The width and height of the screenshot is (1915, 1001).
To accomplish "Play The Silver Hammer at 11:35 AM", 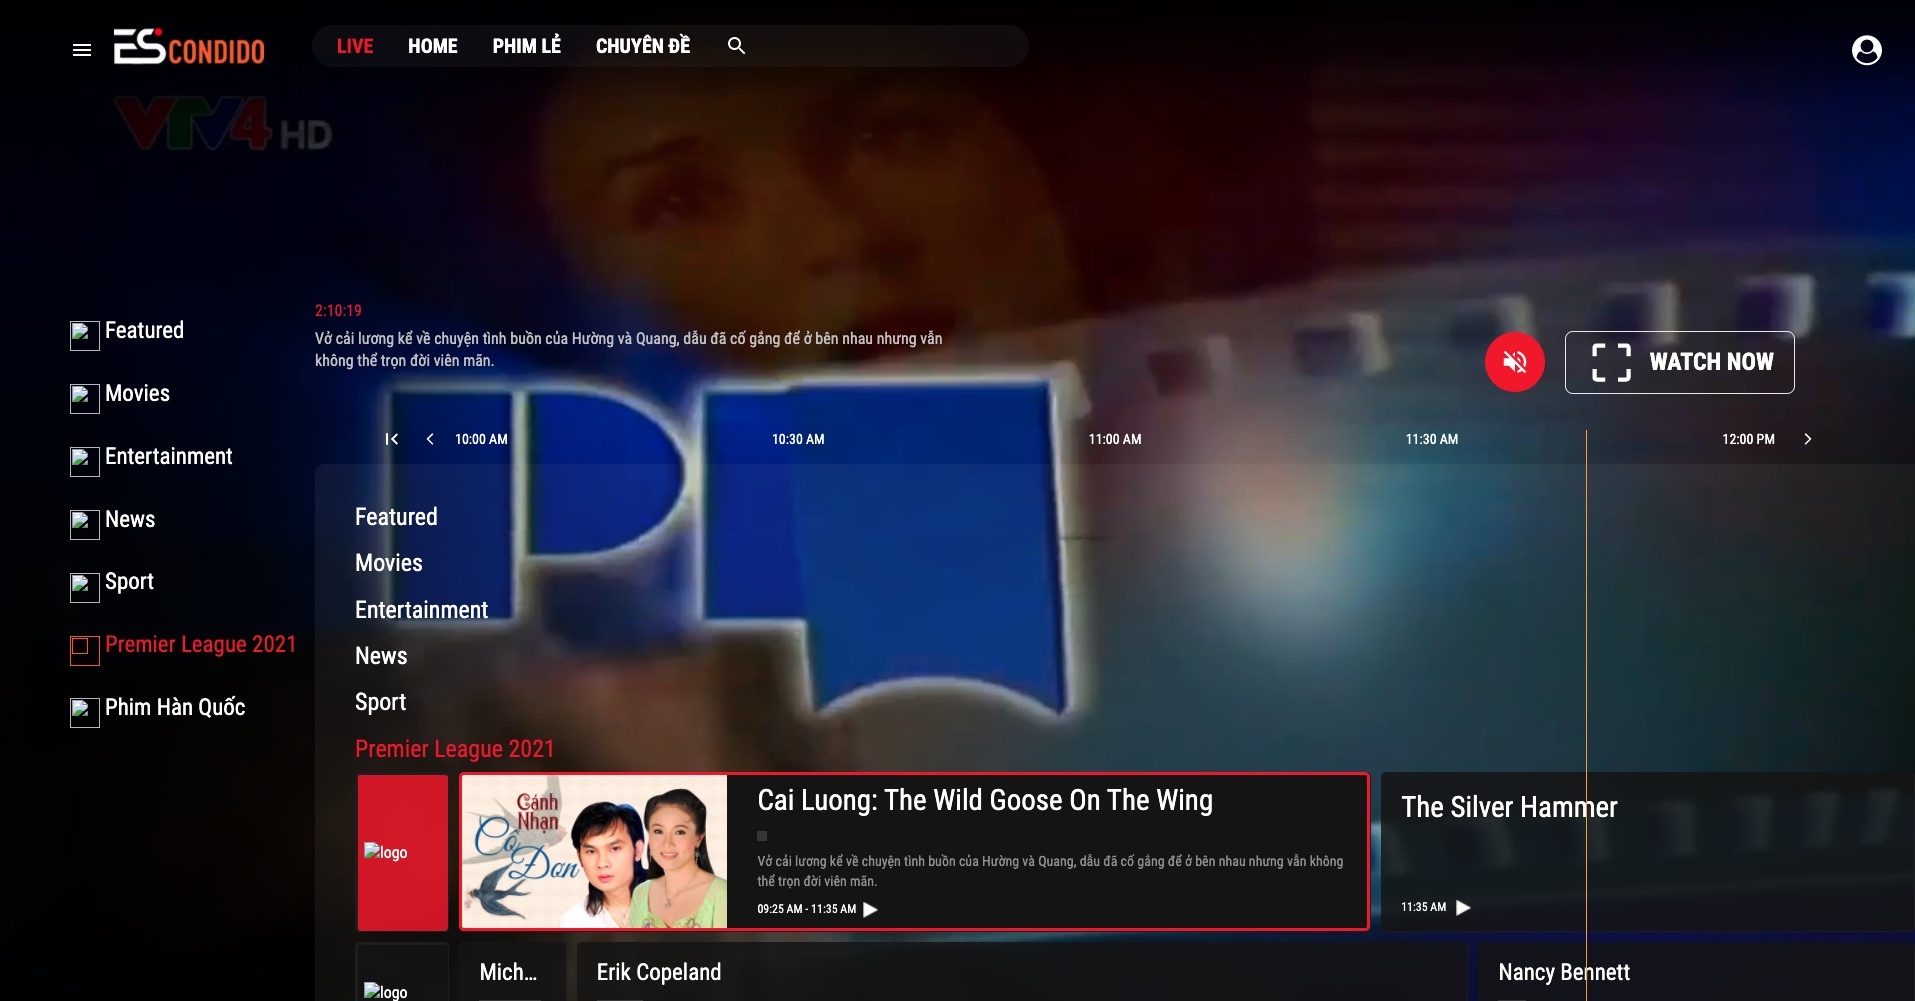I will point(1463,907).
